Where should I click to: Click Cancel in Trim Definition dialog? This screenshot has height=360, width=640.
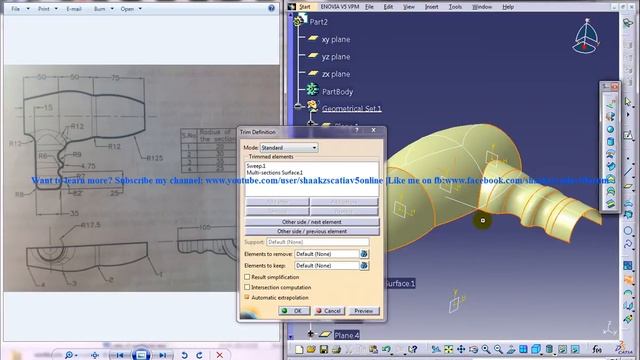click(329, 311)
